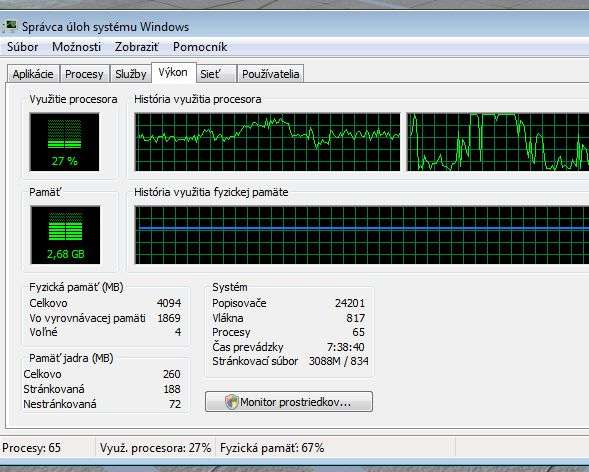Click the Task Manager title bar icon
589x472 pixels.
click(10, 26)
